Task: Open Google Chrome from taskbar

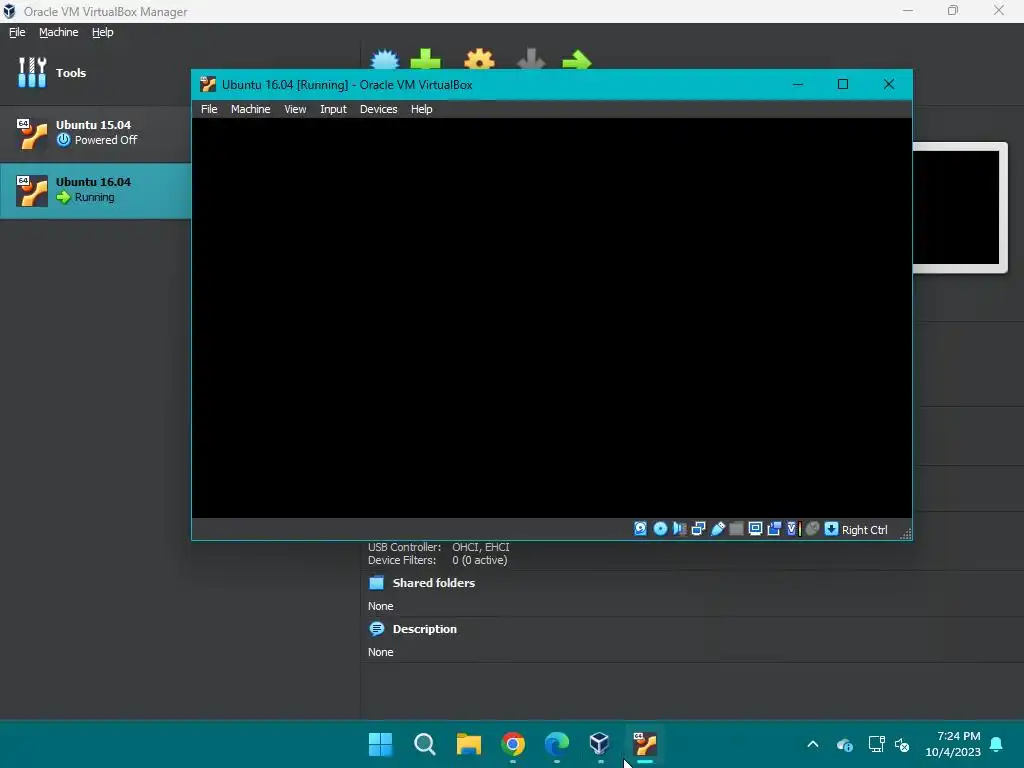Action: pyautogui.click(x=513, y=744)
